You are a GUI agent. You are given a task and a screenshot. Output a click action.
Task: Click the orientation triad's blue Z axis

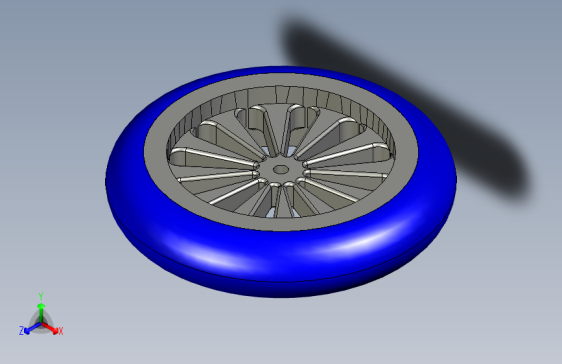[32, 328]
